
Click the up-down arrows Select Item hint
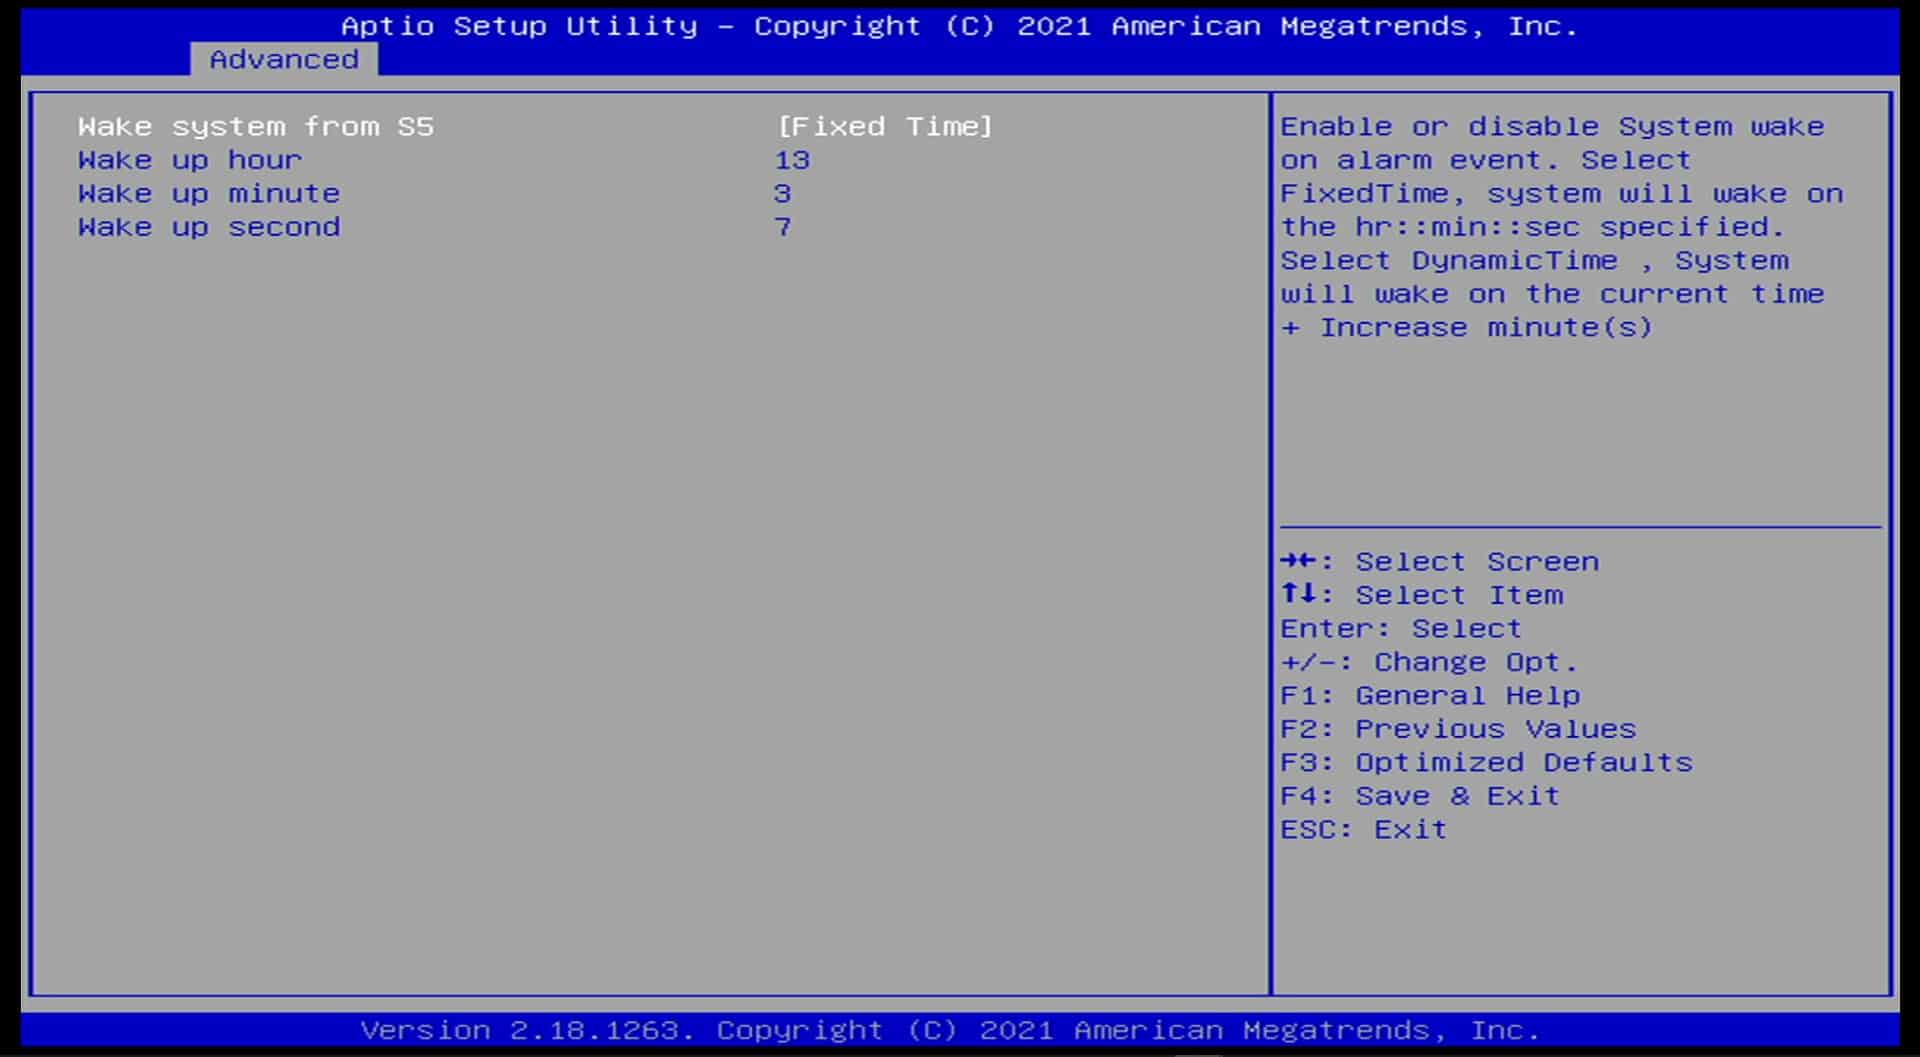[1422, 595]
